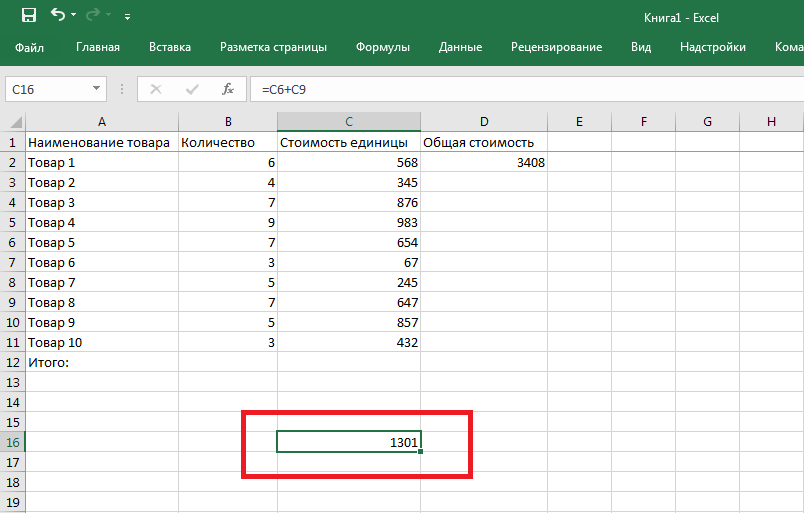Select column D header

pyautogui.click(x=483, y=122)
